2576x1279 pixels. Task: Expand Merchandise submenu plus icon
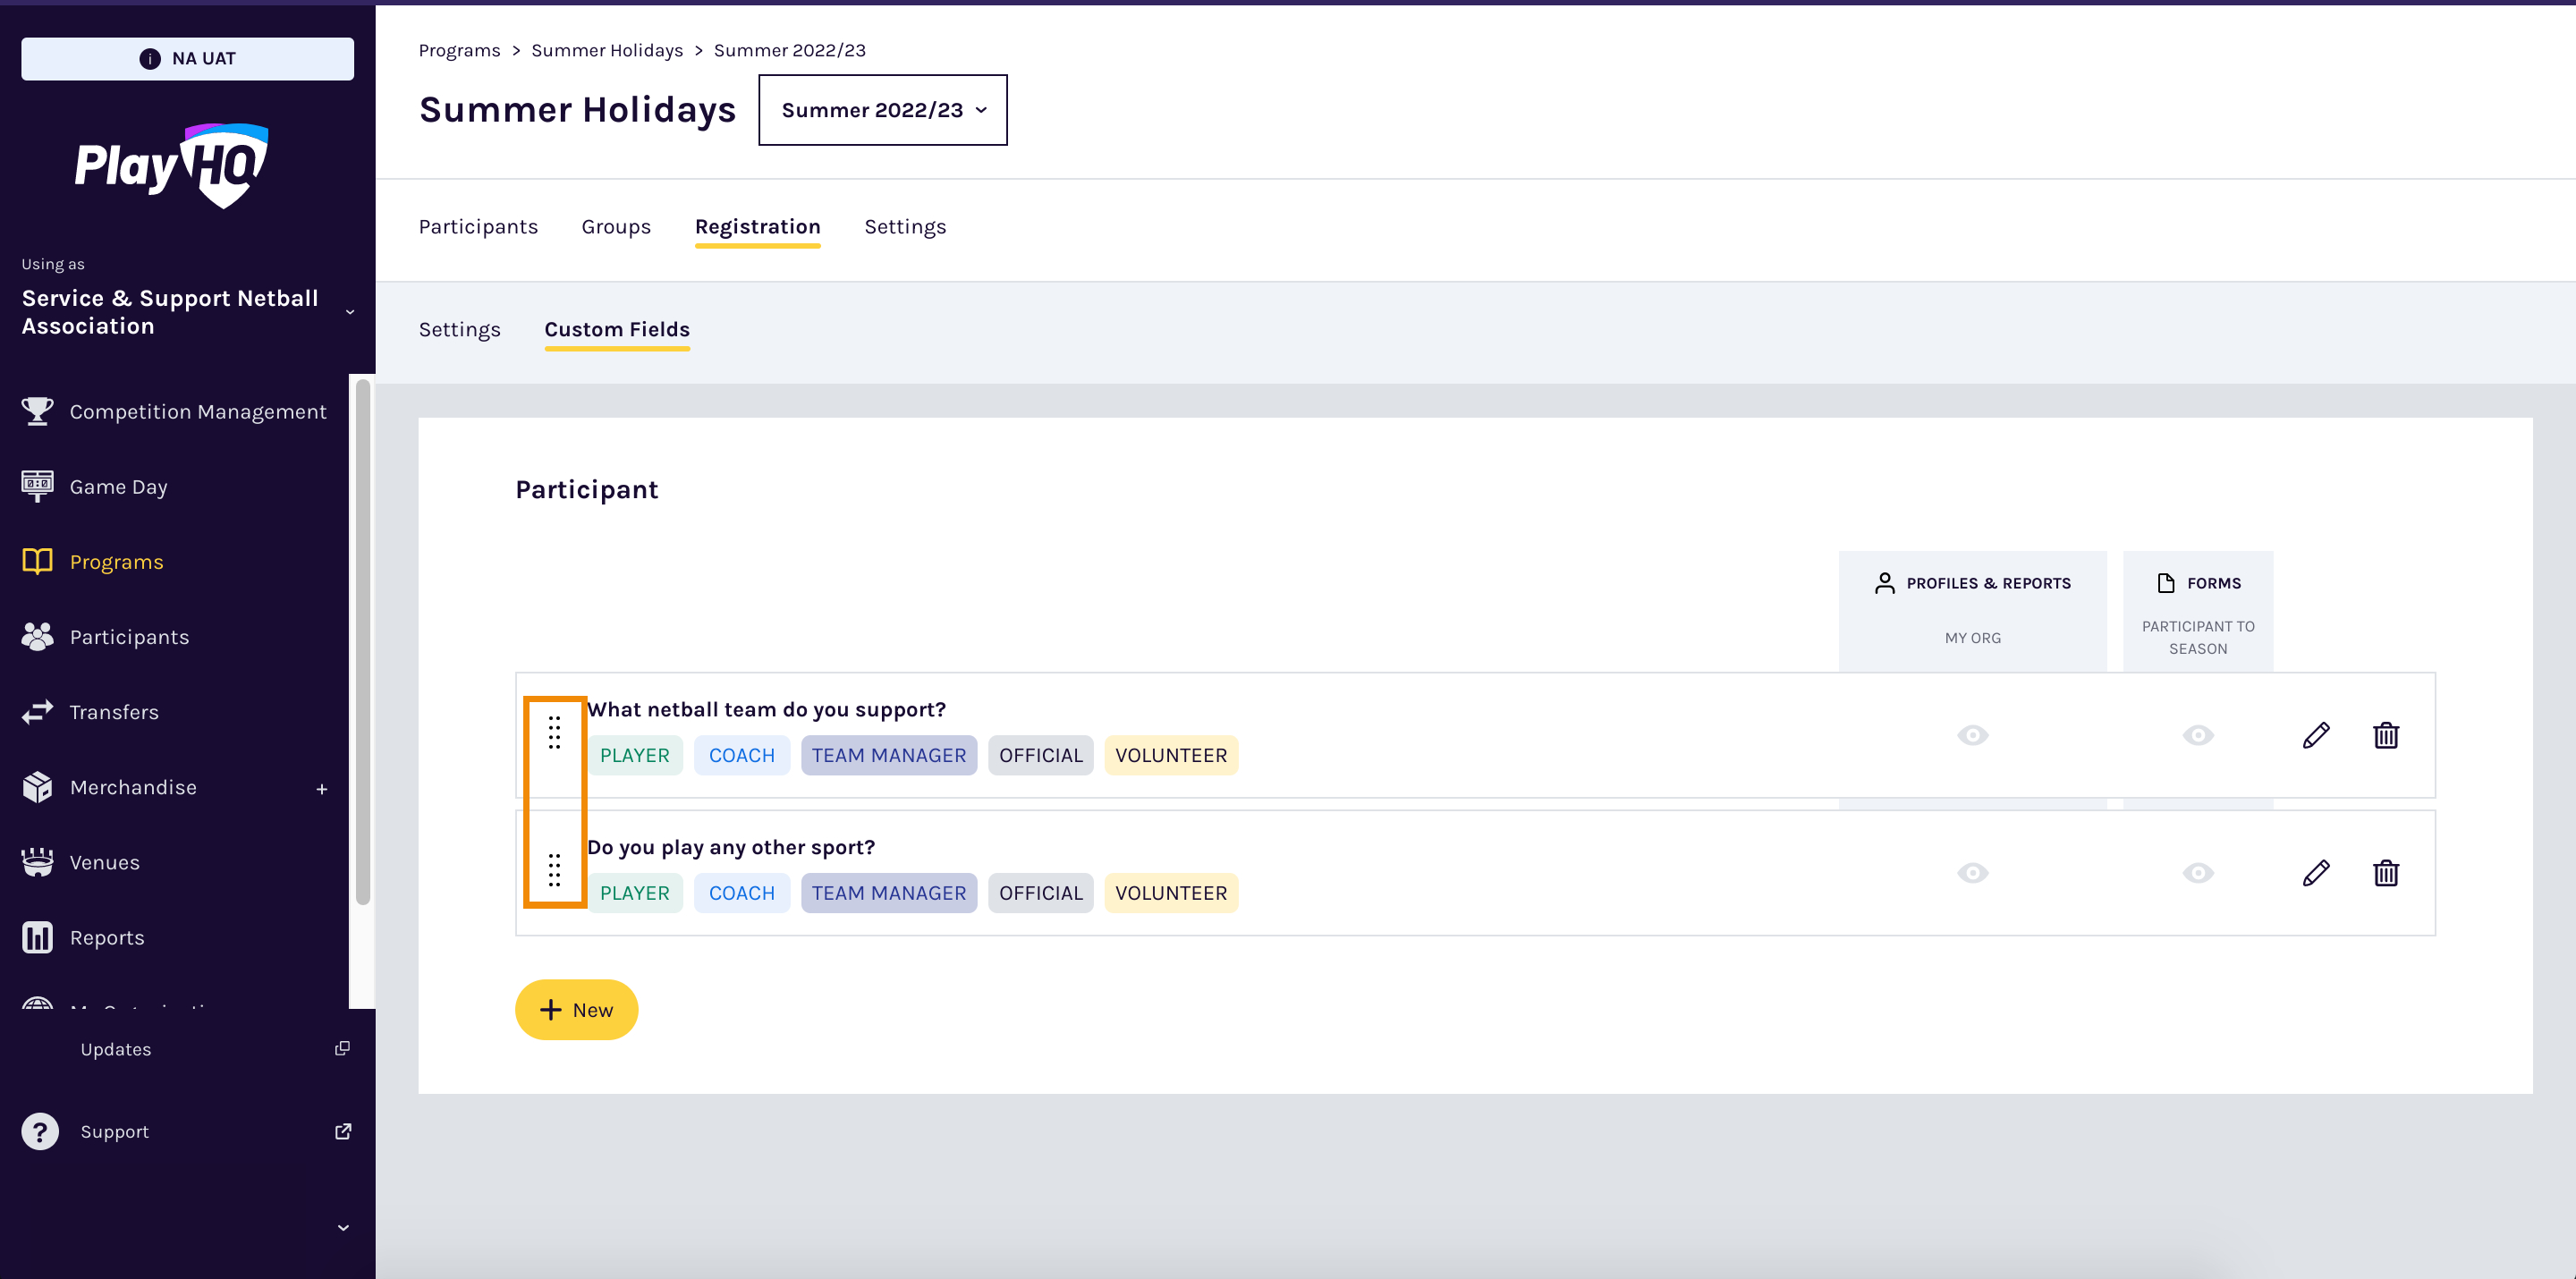pos(322,789)
